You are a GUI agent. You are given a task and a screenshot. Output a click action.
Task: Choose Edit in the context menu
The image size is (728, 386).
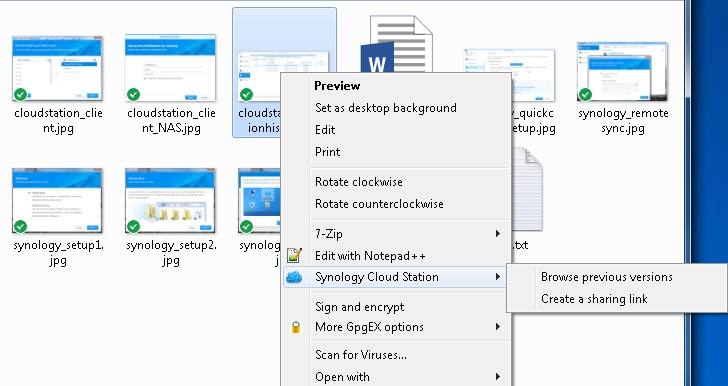click(x=325, y=130)
